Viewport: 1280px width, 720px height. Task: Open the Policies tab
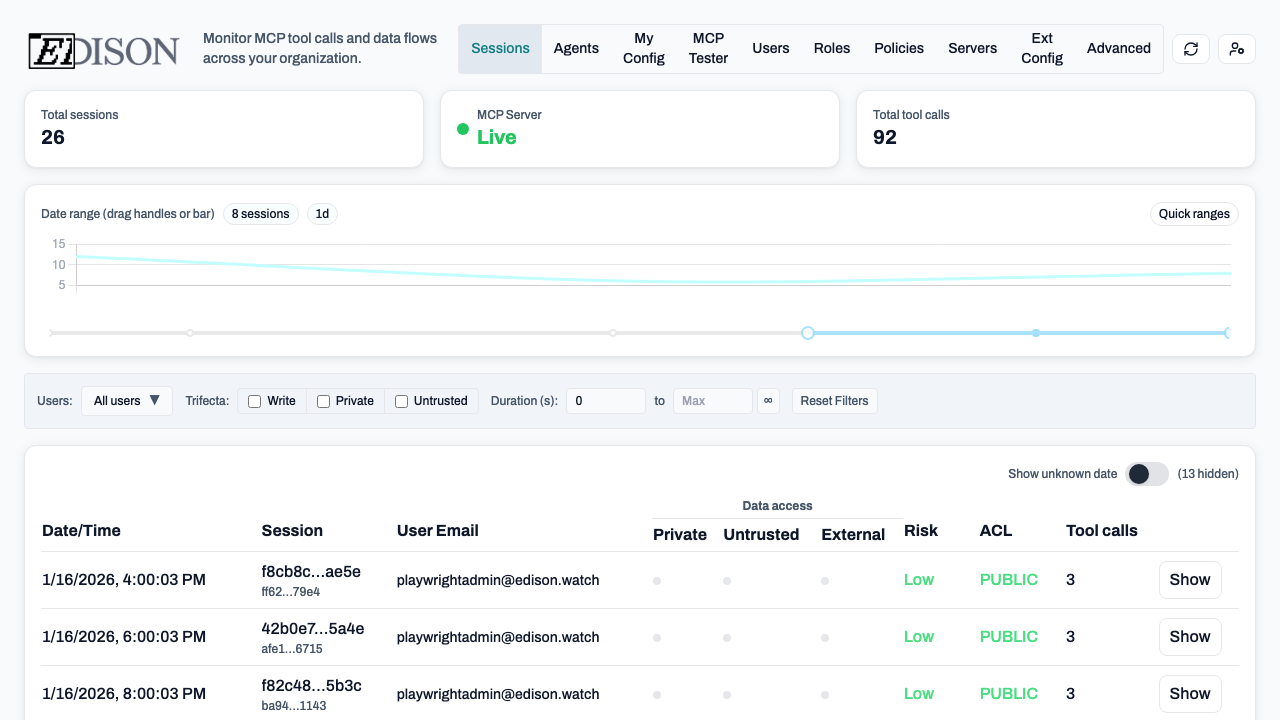899,49
